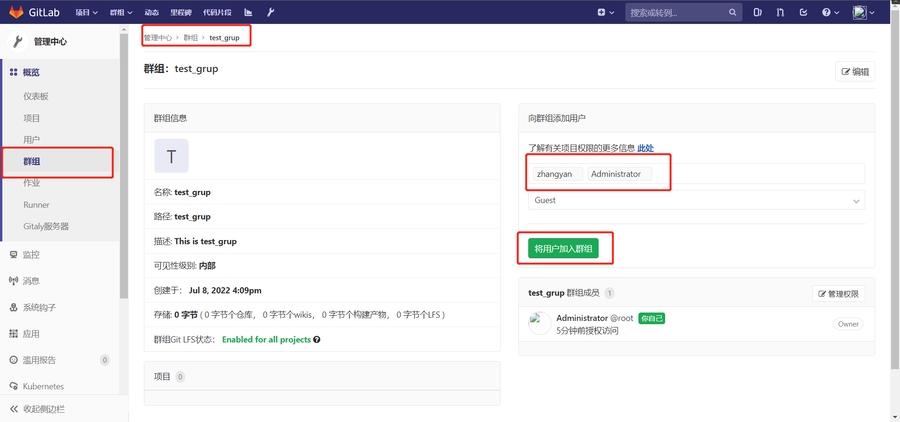This screenshot has height=422, width=900.
Task: Expand the 群组 dropdown in top navbar
Action: tap(121, 12)
